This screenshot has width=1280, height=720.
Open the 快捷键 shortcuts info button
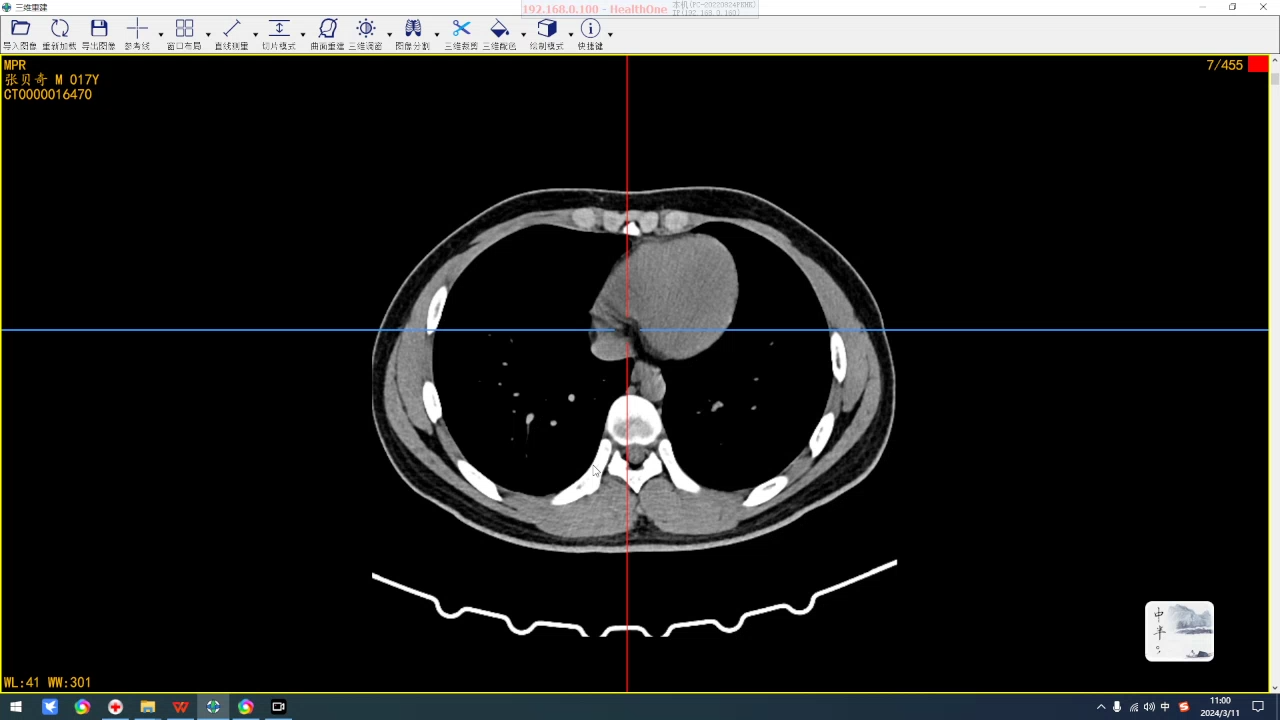click(590, 30)
